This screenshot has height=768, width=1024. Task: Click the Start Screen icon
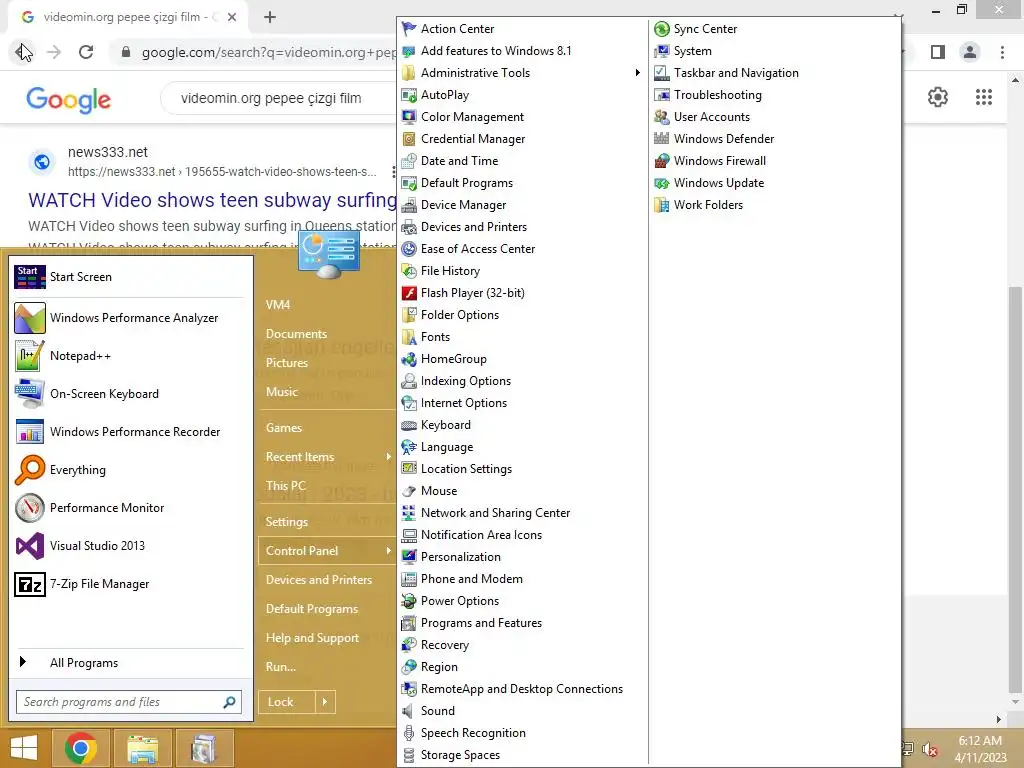[x=29, y=277]
